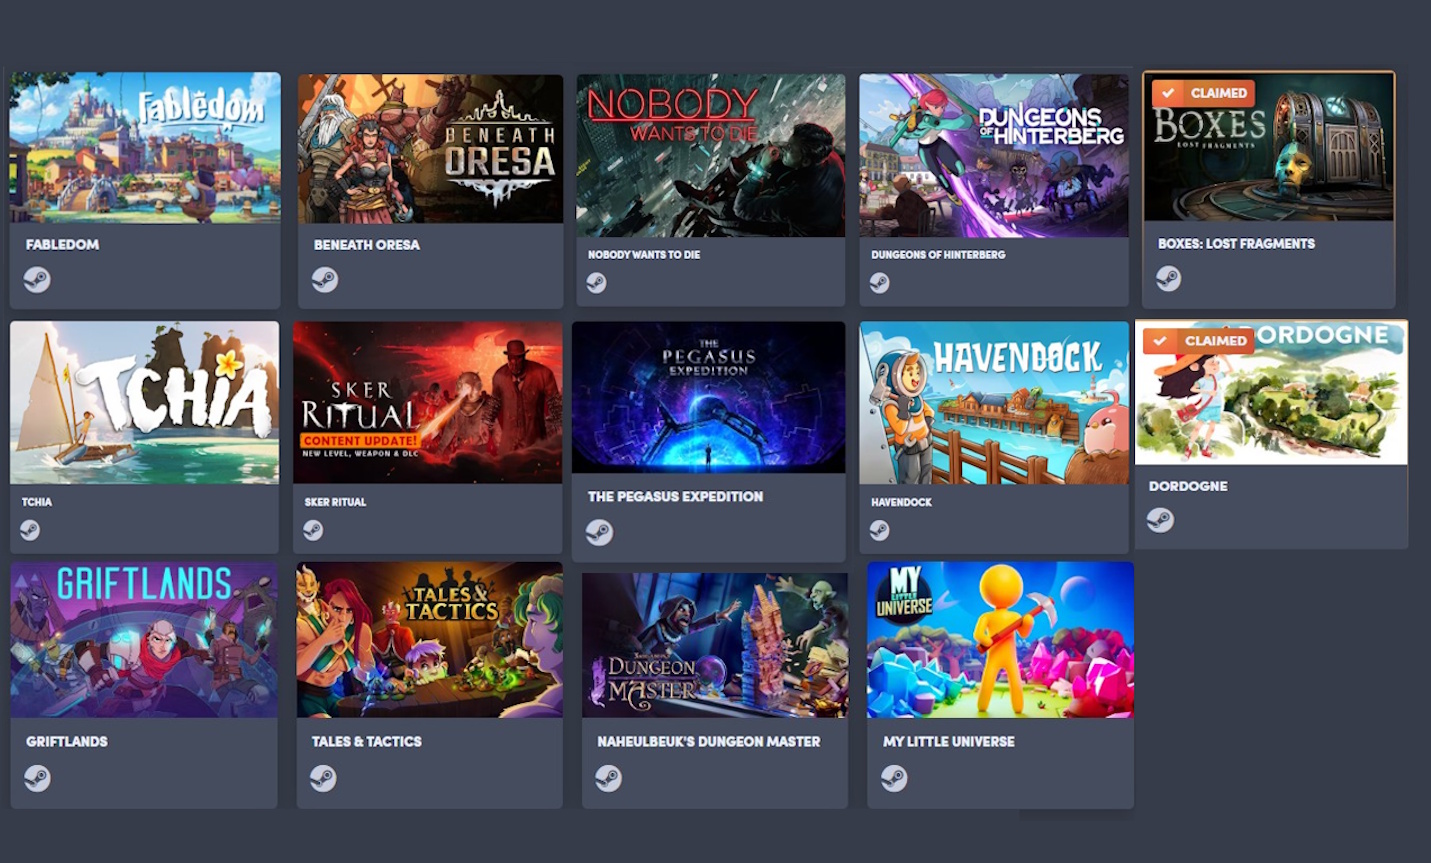This screenshot has width=1431, height=863.
Task: Click the Claimed badge on Boxes: Lost Fragments
Action: (x=1204, y=93)
